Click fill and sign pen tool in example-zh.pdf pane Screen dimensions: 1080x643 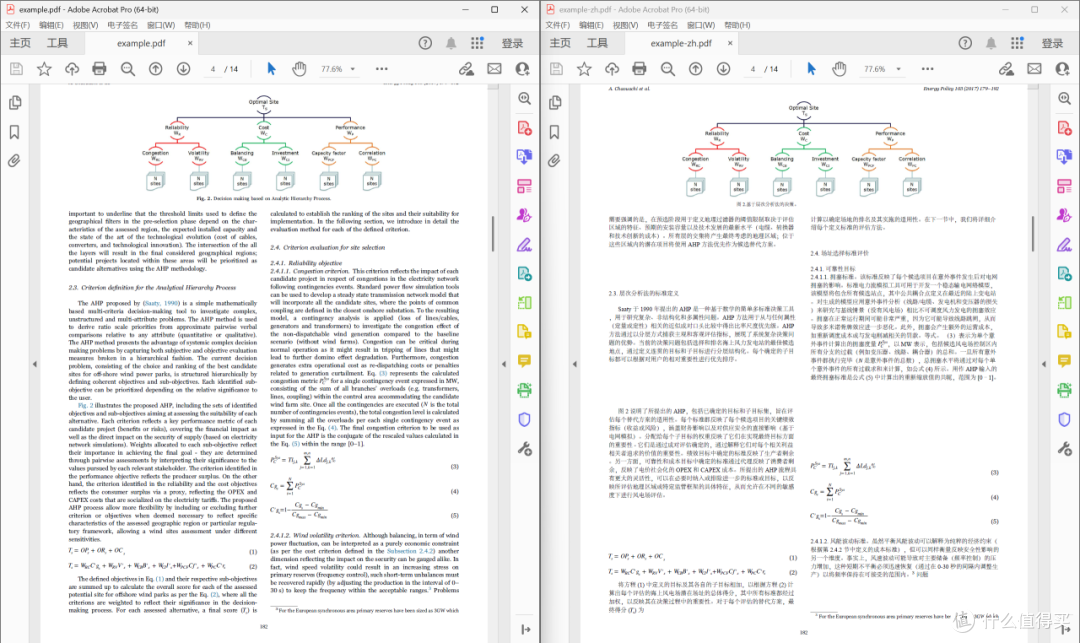[1064, 244]
